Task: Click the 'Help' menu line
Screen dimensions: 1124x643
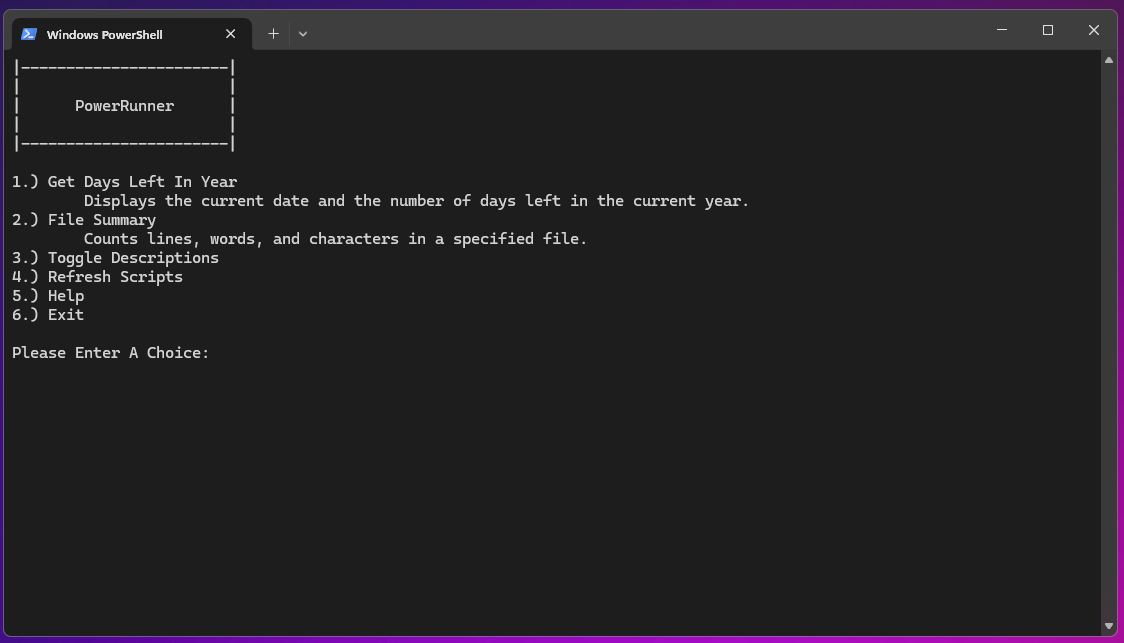Action: click(x=48, y=296)
